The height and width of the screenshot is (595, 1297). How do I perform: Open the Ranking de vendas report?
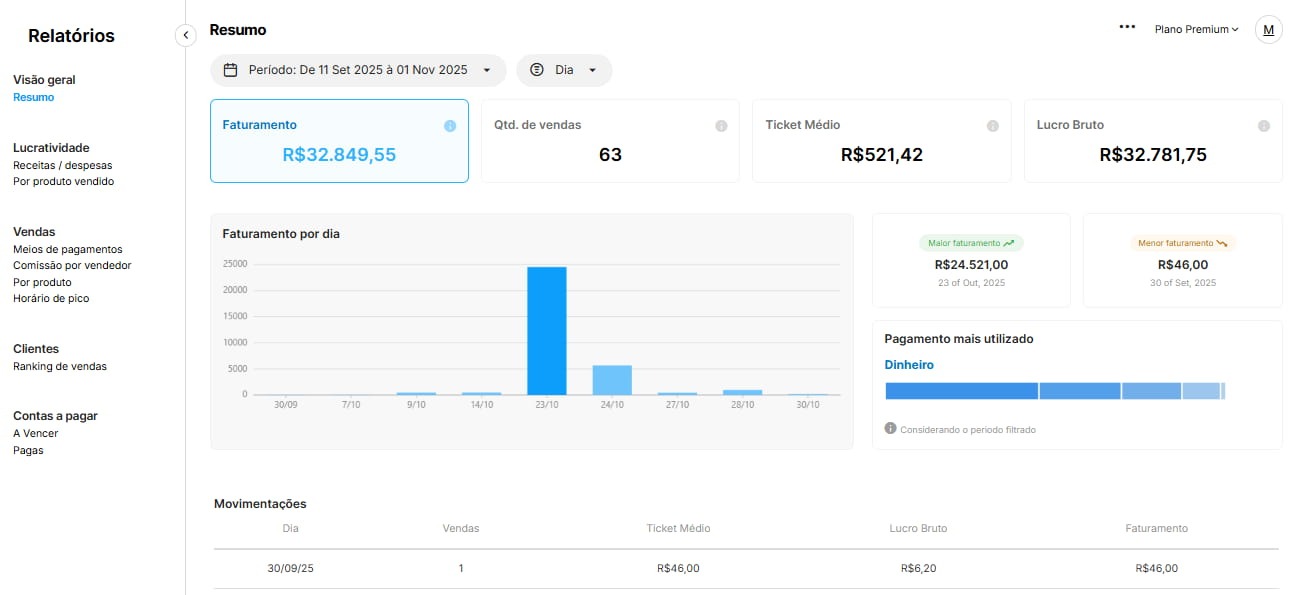pos(61,366)
